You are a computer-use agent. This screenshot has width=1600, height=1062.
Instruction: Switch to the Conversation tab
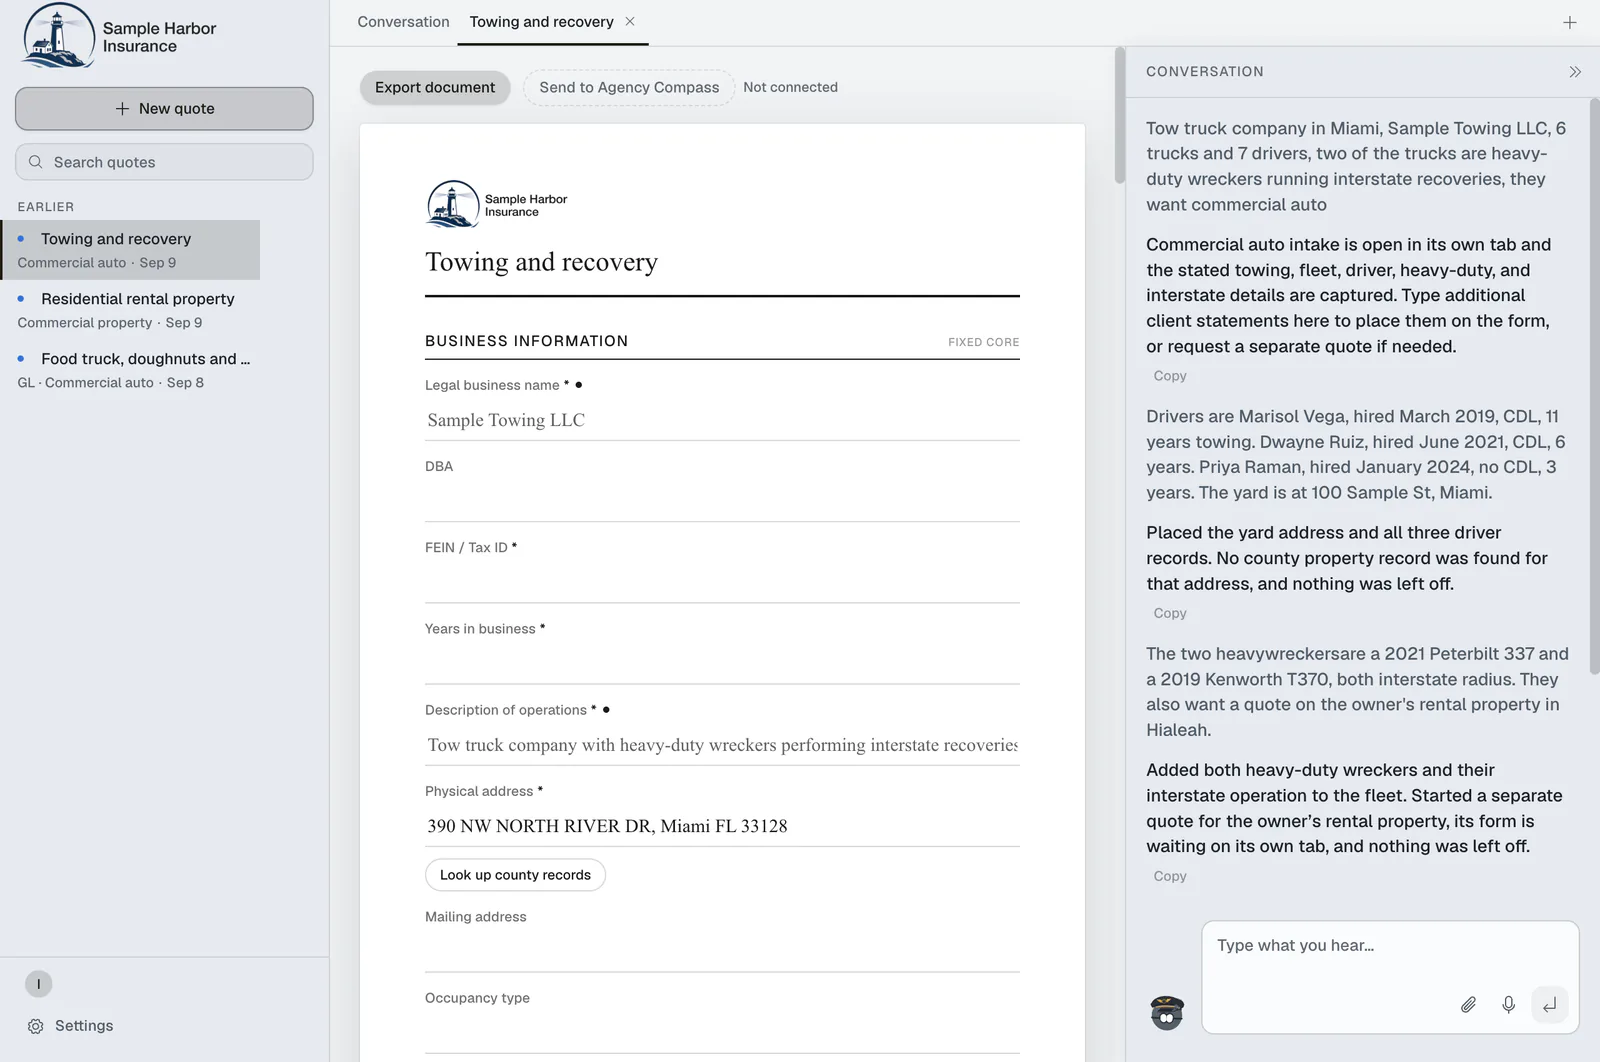(x=404, y=22)
